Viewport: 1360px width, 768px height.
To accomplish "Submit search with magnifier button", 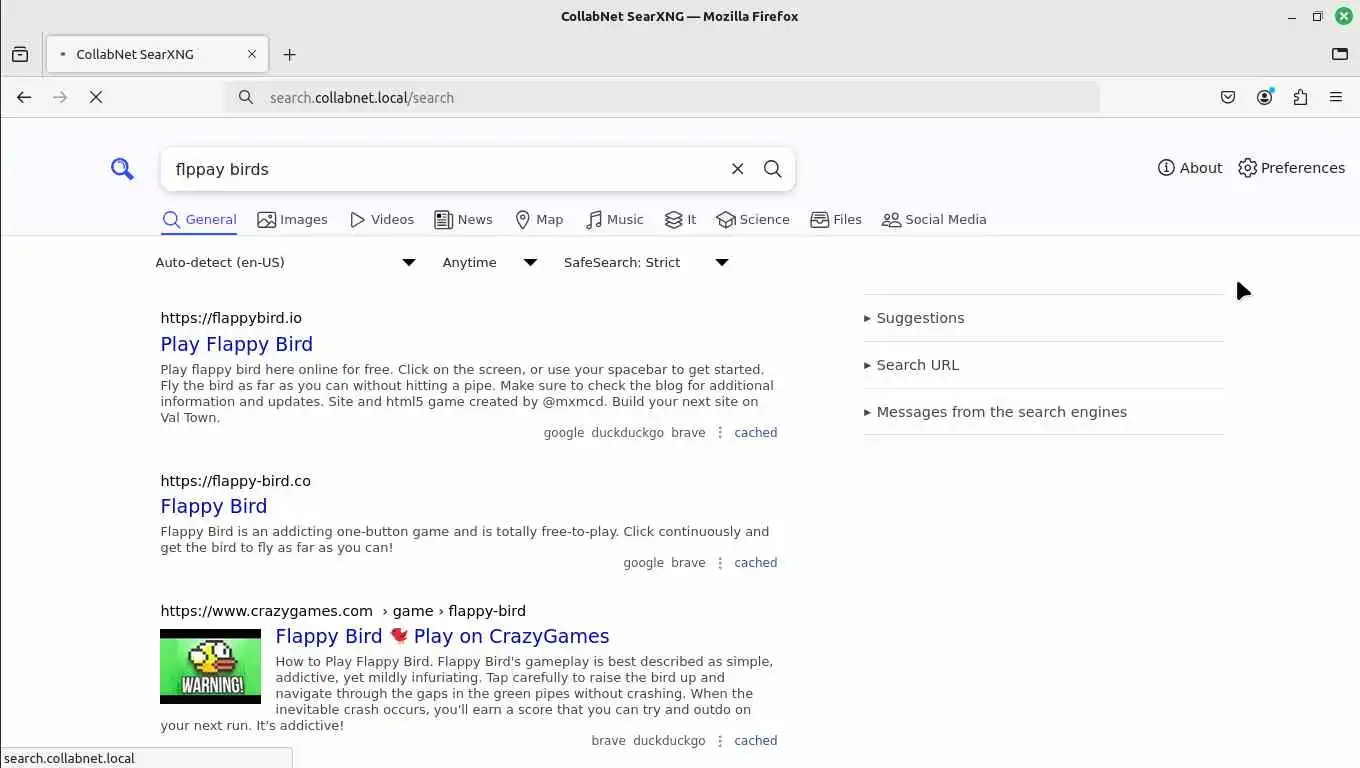I will click(x=773, y=169).
